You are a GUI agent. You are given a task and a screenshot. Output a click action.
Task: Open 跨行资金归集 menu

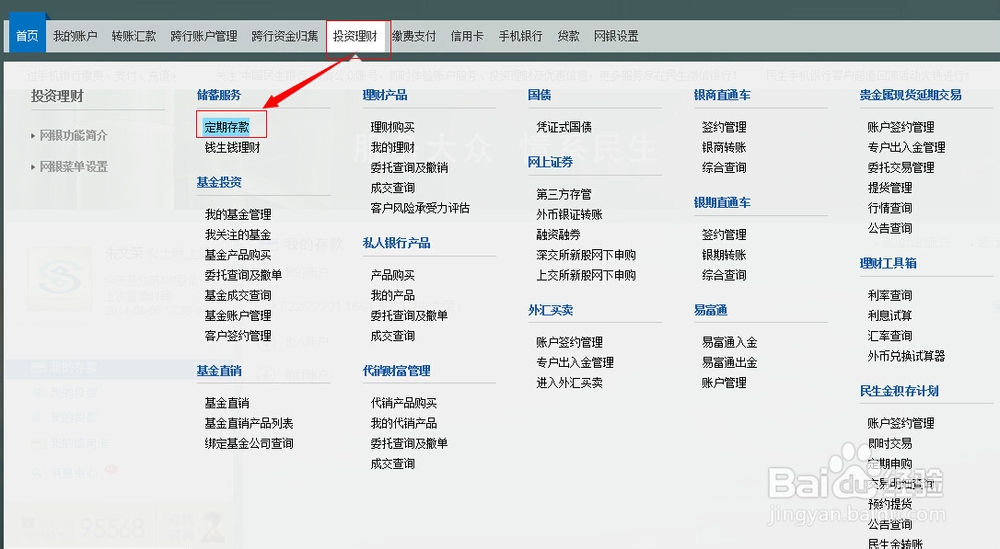click(285, 36)
